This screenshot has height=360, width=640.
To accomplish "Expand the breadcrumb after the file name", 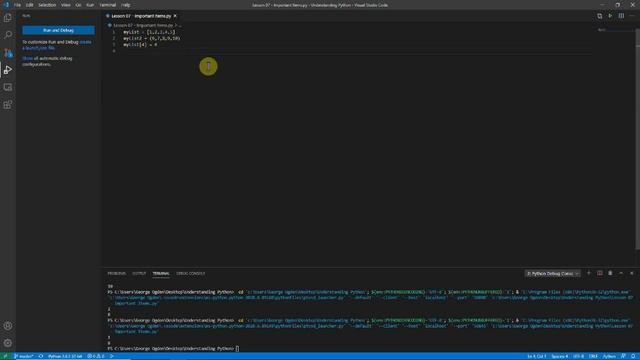I will (180, 25).
